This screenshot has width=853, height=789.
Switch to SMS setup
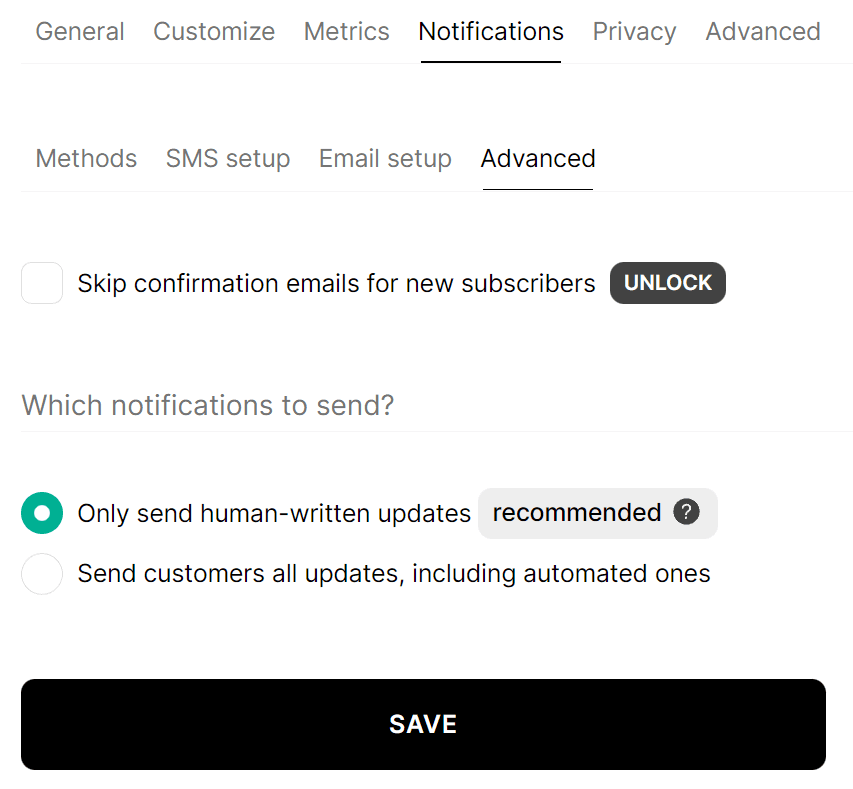click(227, 158)
